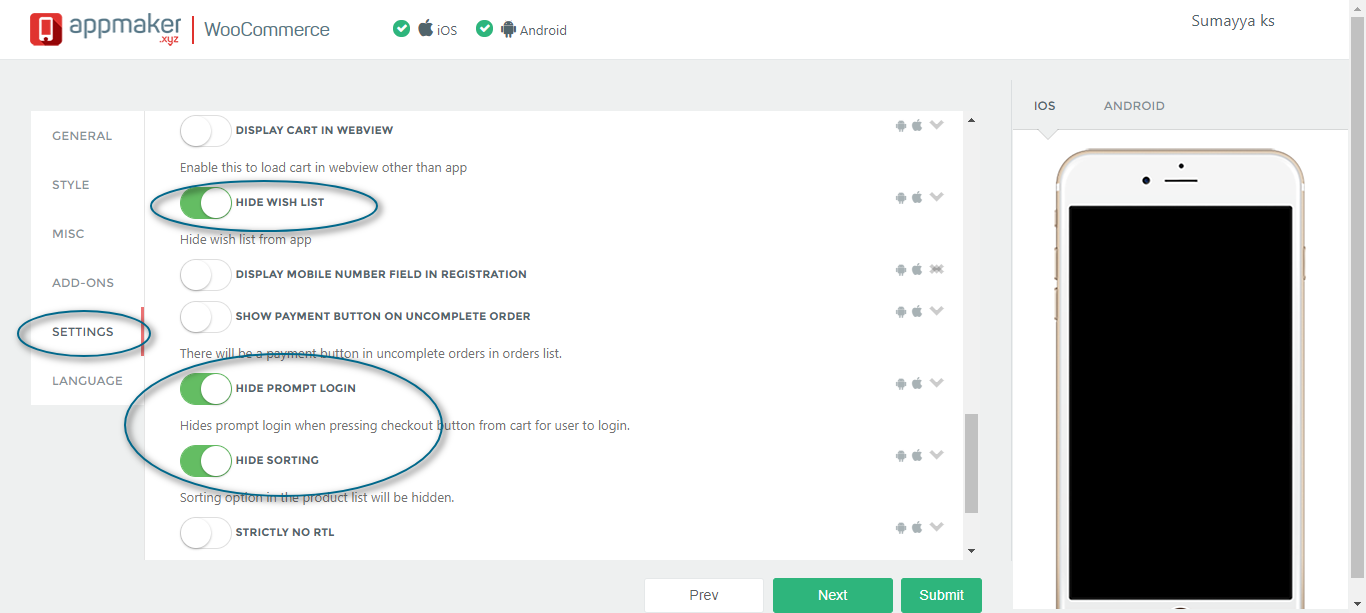Click Android icon on Hide Wish List row
This screenshot has width=1366, height=613.
901,198
